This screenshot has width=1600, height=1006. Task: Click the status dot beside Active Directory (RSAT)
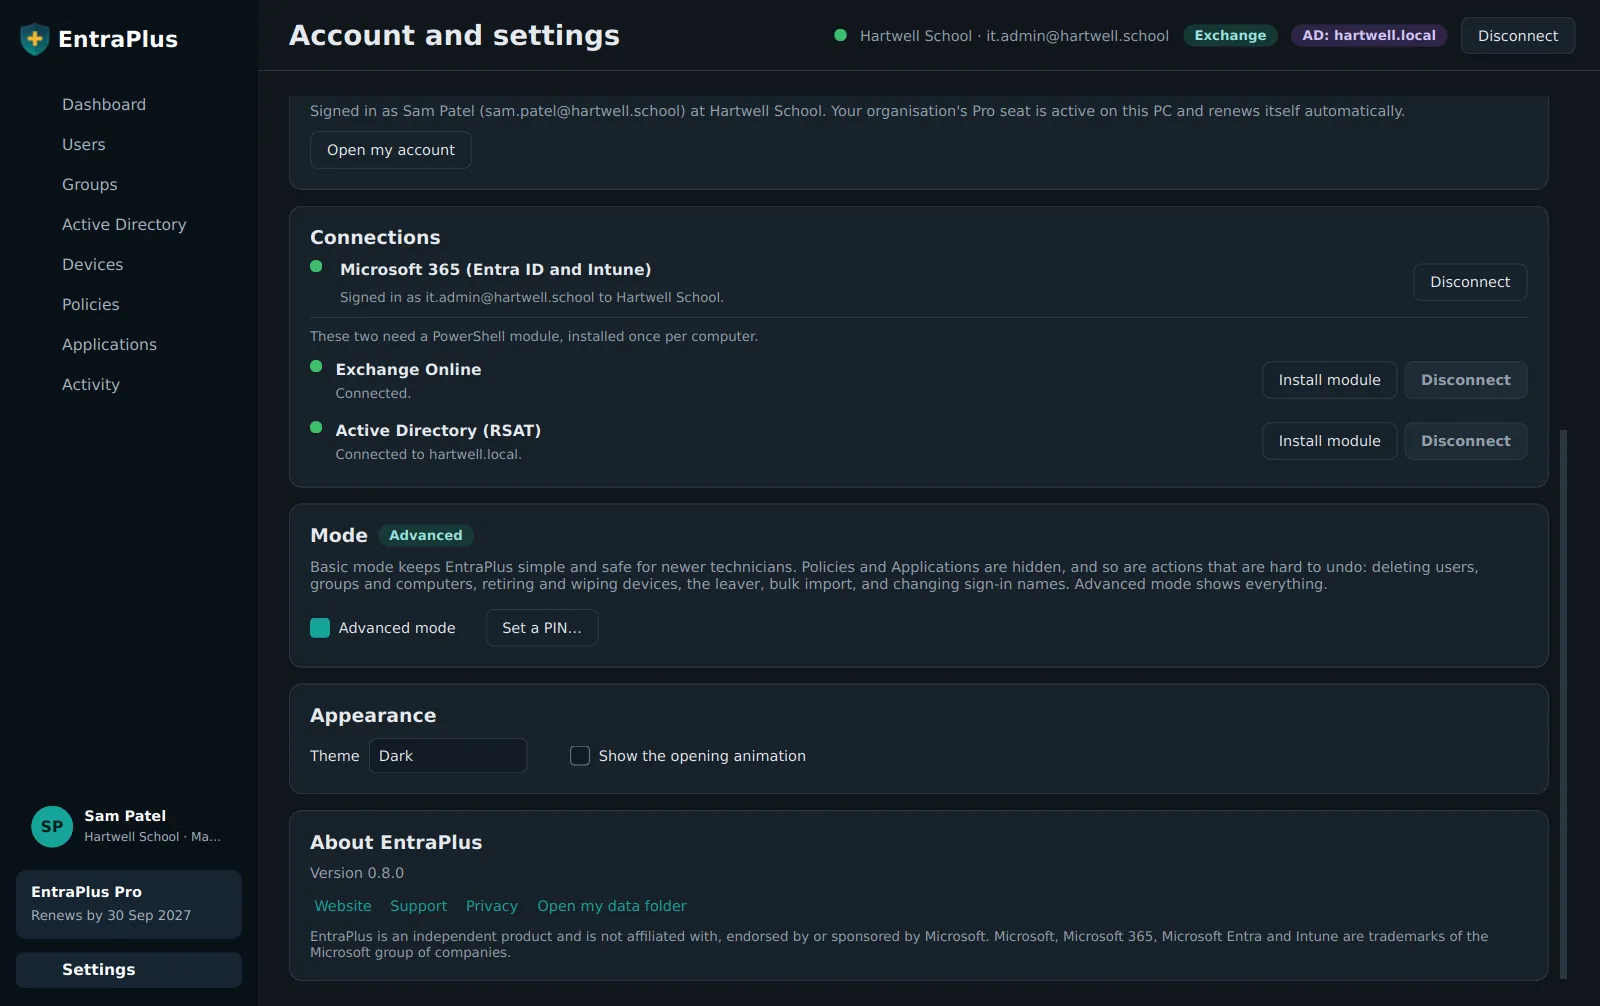[316, 427]
